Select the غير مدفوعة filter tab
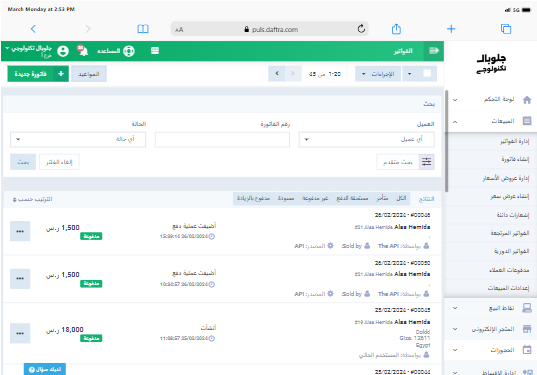This screenshot has height=375, width=537. coord(315,199)
